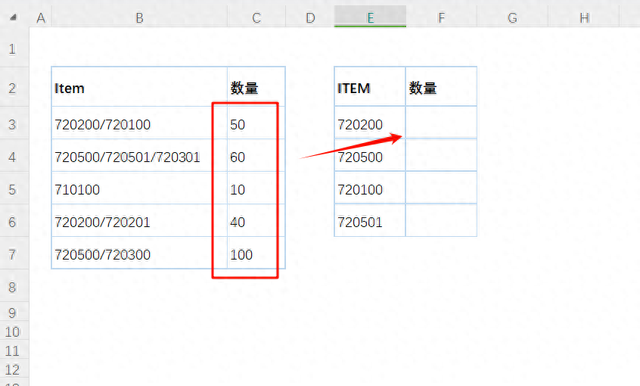Select the cell with value 100
This screenshot has width=640, height=386.
coord(256,253)
